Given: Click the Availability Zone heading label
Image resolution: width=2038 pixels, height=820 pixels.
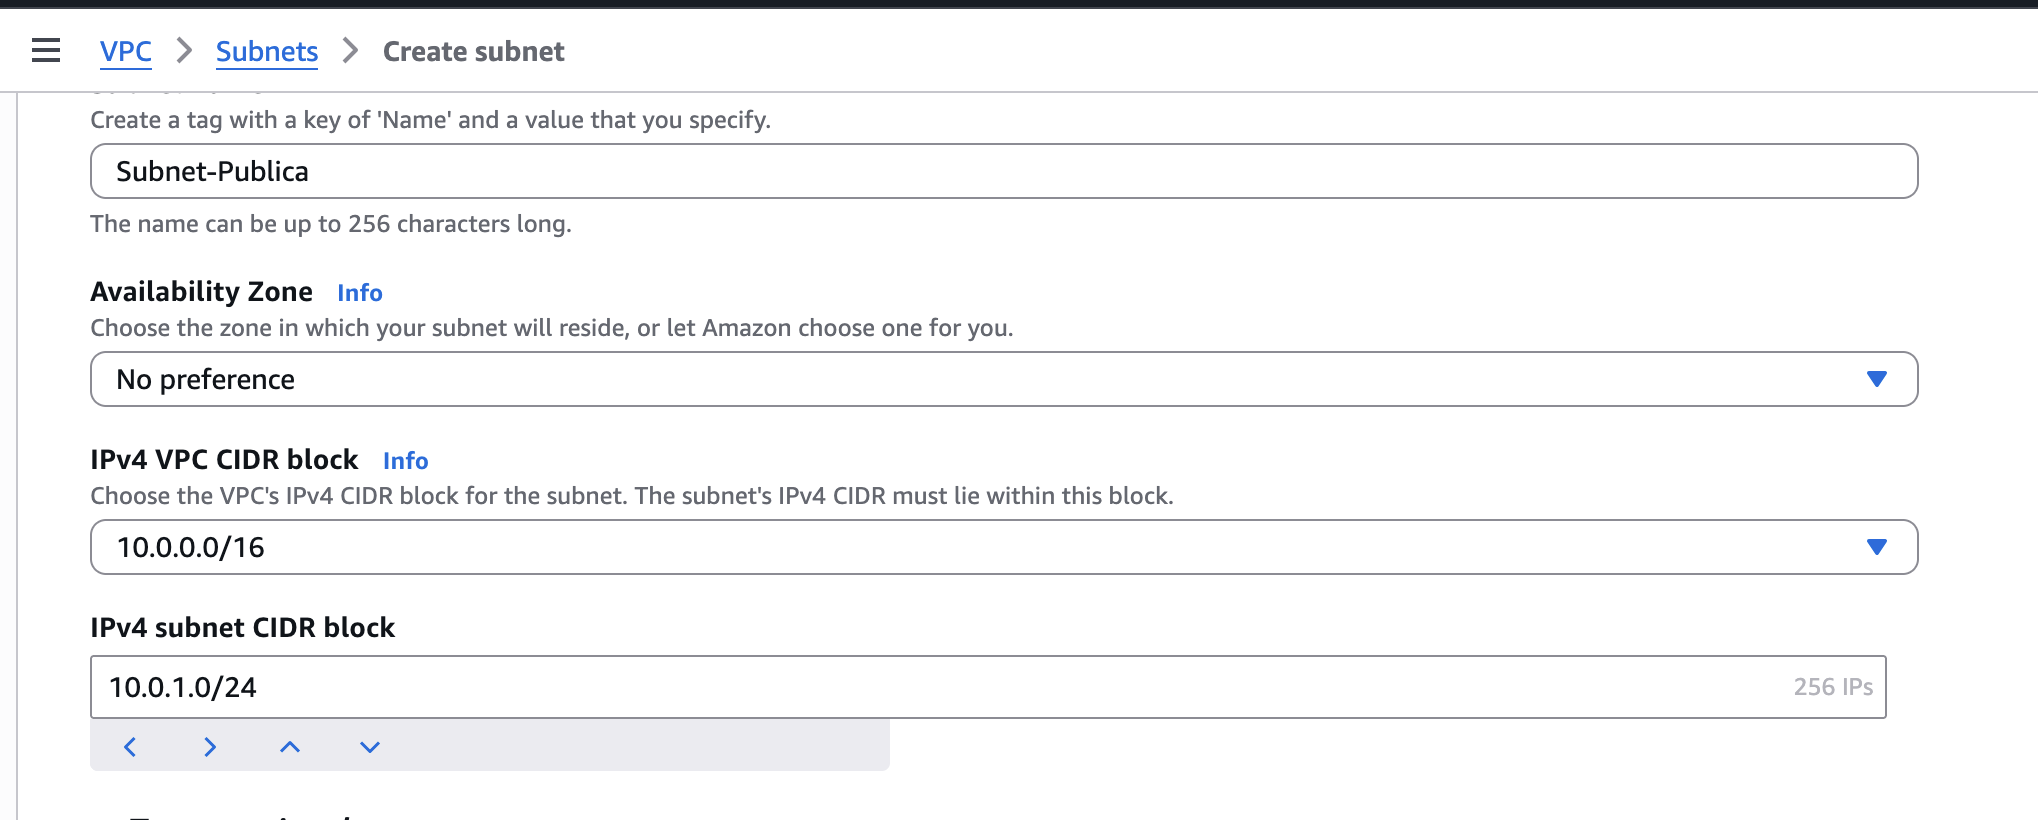Looking at the screenshot, I should pyautogui.click(x=202, y=292).
